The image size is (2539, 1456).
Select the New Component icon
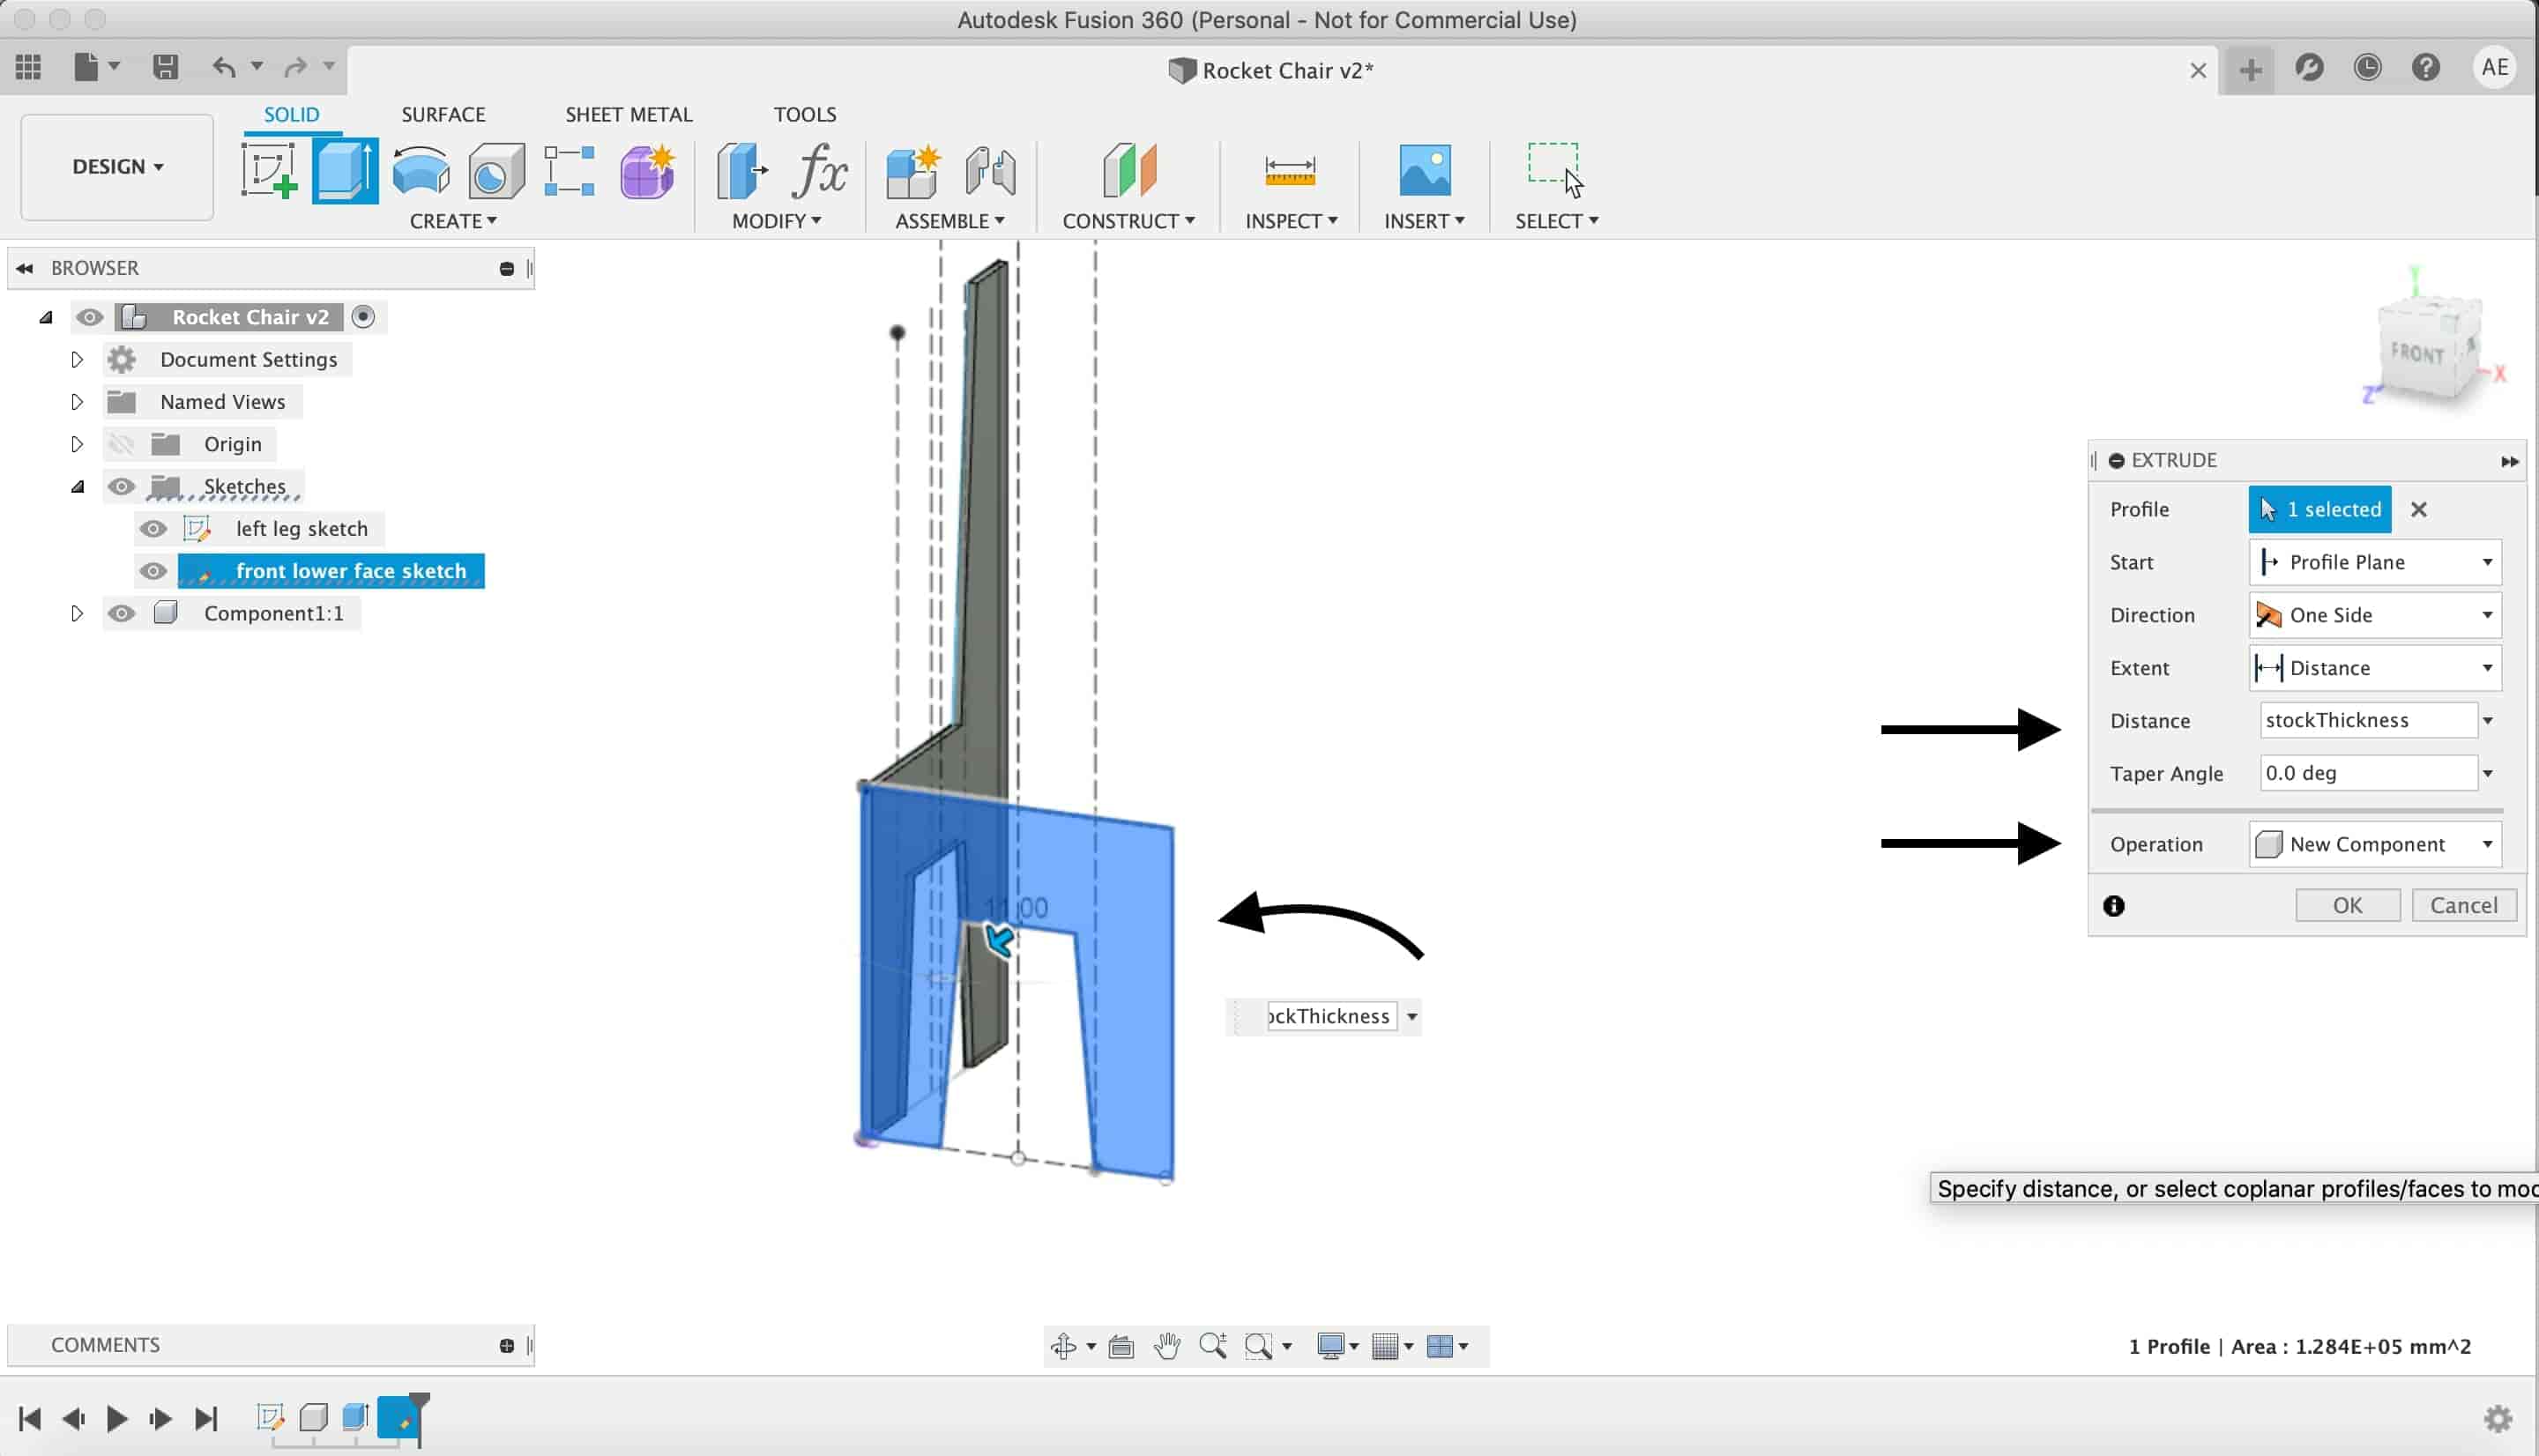pos(912,171)
